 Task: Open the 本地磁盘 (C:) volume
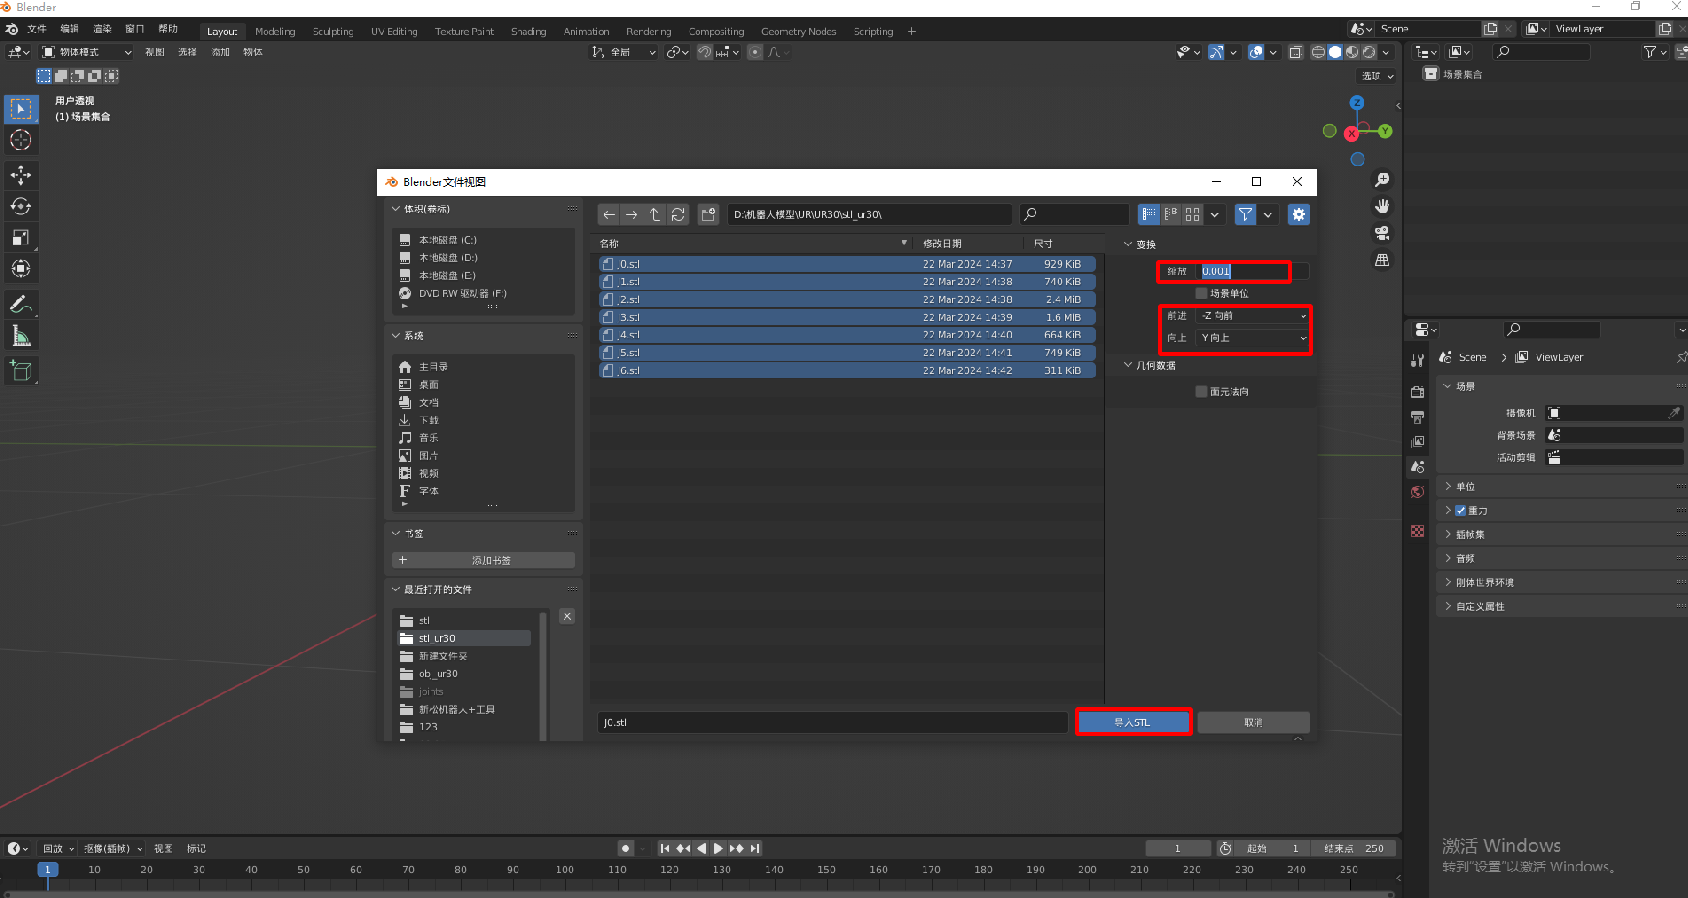click(447, 240)
